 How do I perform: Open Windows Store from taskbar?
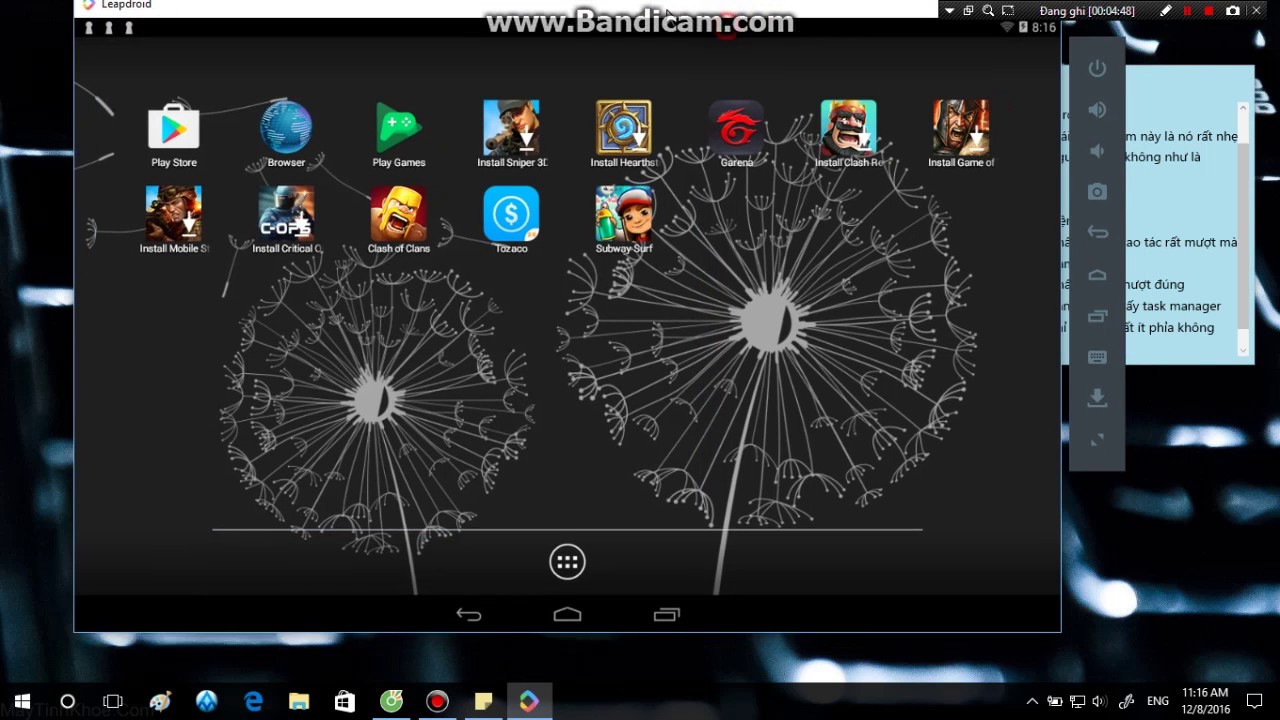[345, 701]
